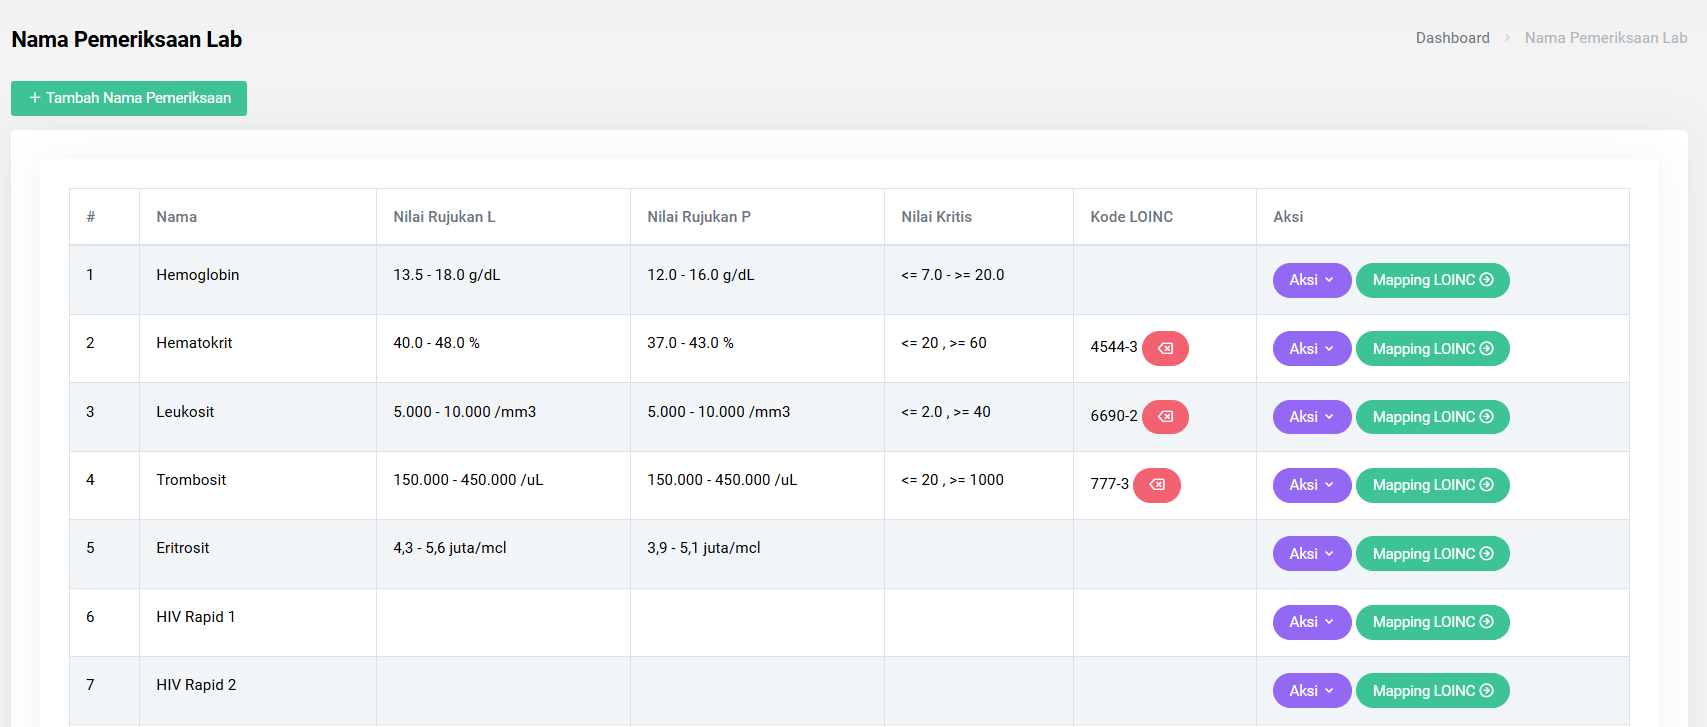Click value 40.0 - 48.0 %
This screenshot has width=1707, height=727.
click(436, 343)
